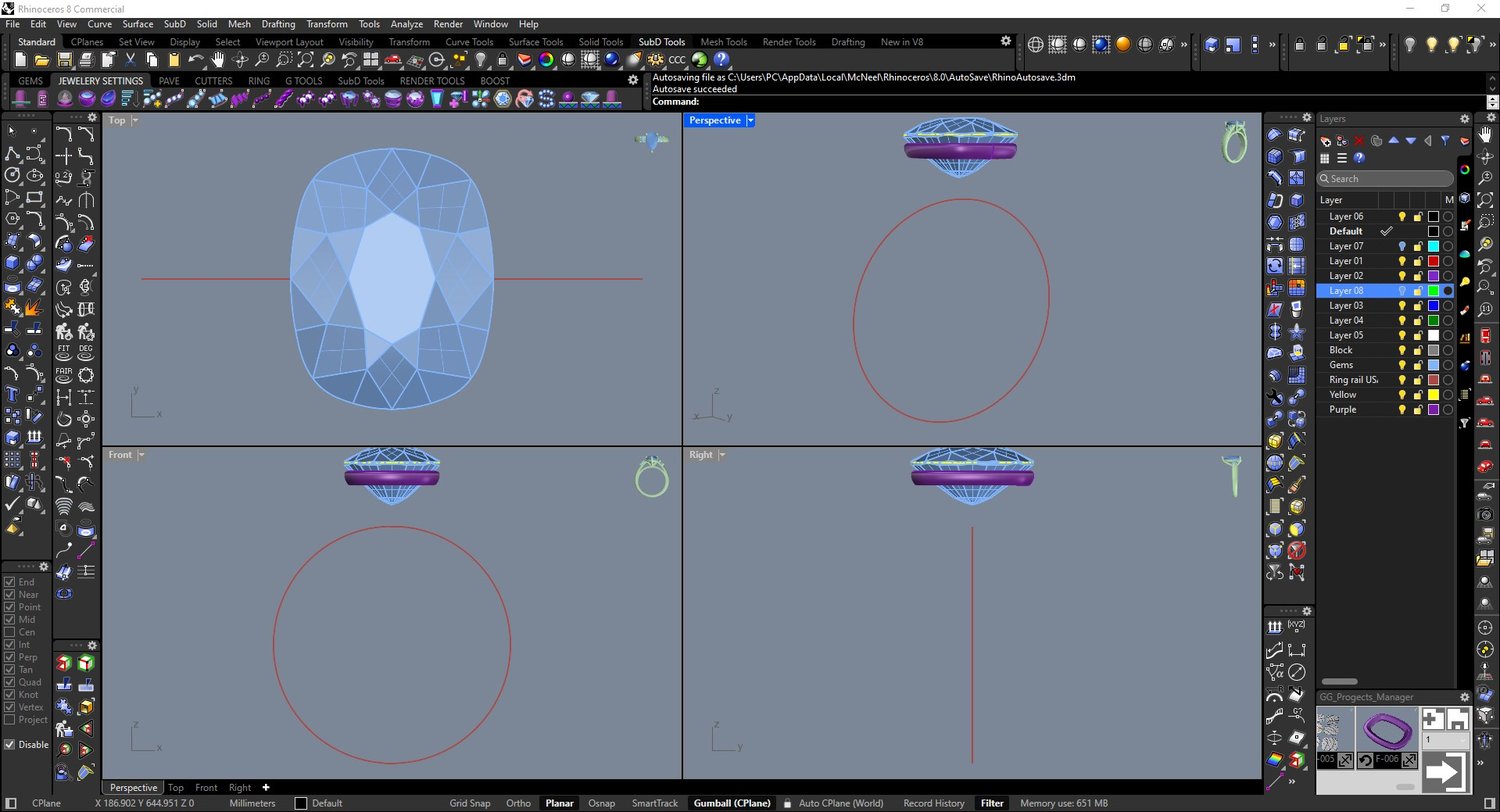Open the command history dropdown arrow
Screen dimensions: 1500x812
click(x=1492, y=102)
